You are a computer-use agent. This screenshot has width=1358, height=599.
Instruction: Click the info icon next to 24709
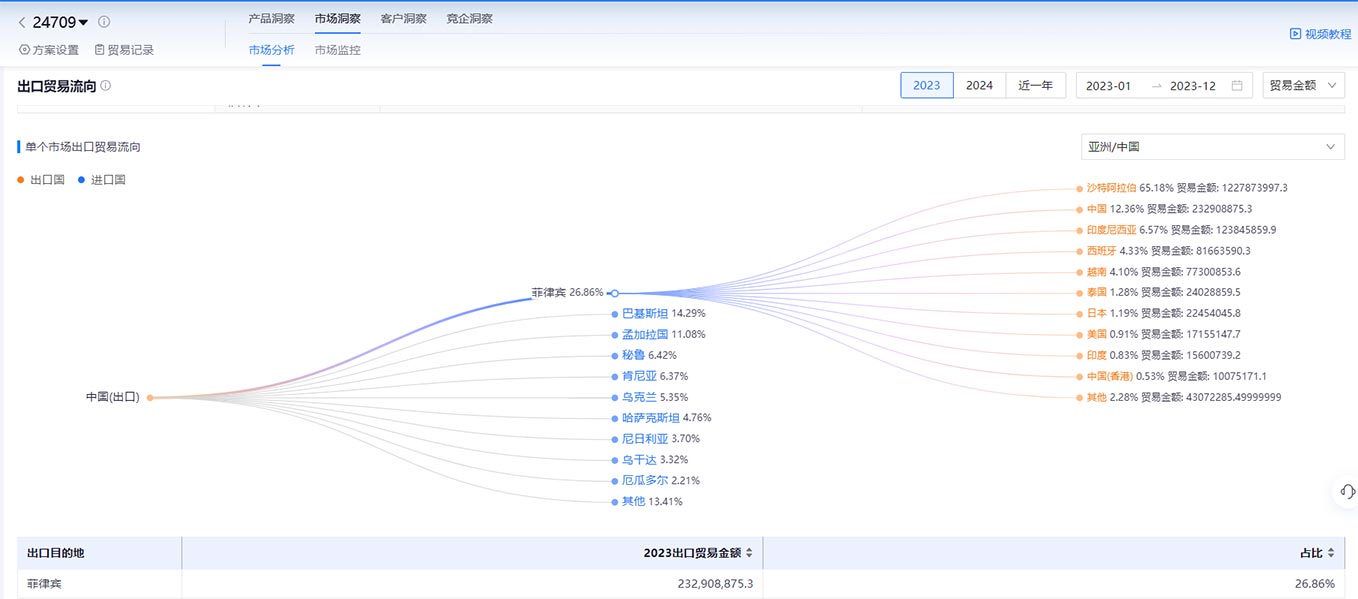[104, 22]
